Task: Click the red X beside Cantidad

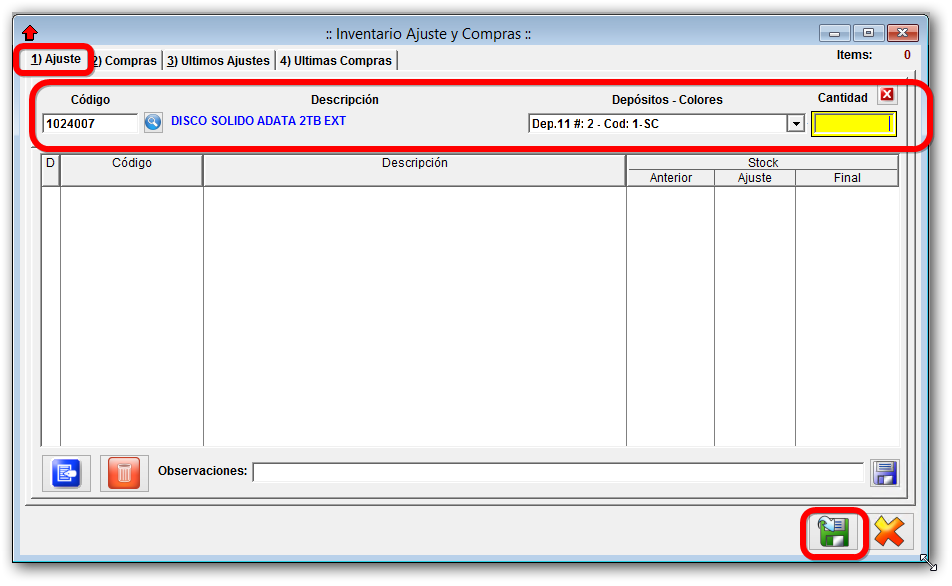Action: click(887, 95)
